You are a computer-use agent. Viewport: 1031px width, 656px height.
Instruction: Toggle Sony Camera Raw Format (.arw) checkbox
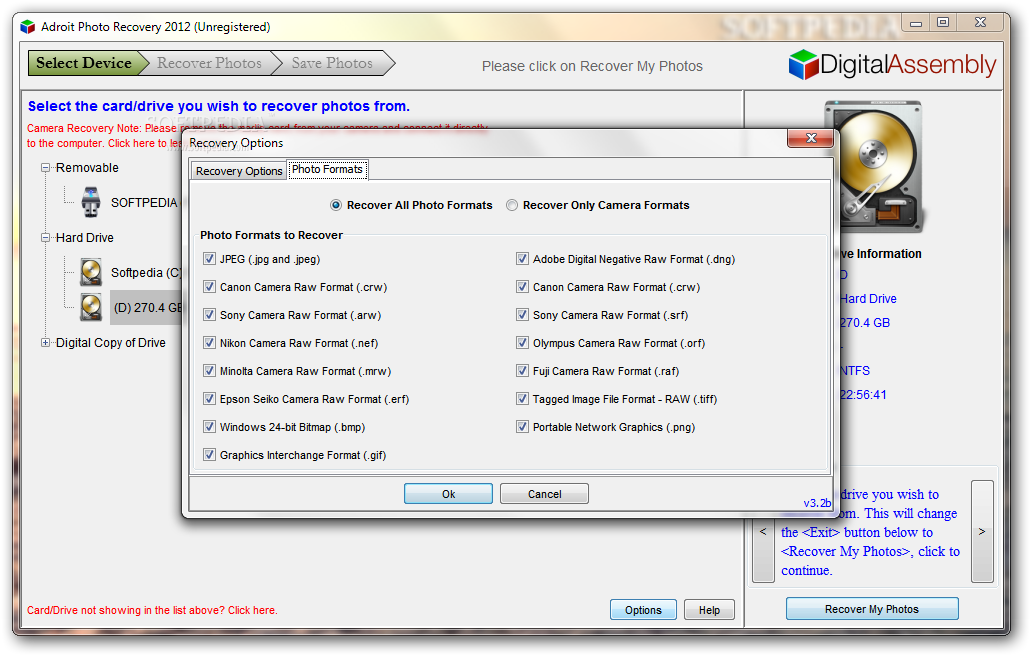click(x=209, y=315)
